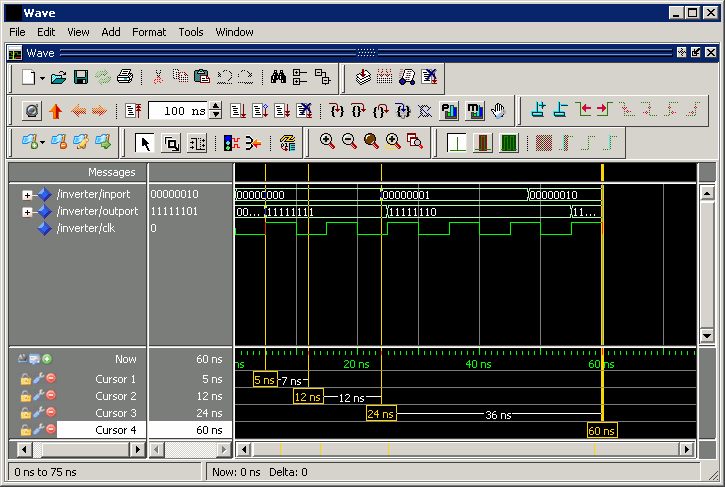Image resolution: width=725 pixels, height=487 pixels.
Task: Click the Save icon in the toolbar
Action: [80, 77]
